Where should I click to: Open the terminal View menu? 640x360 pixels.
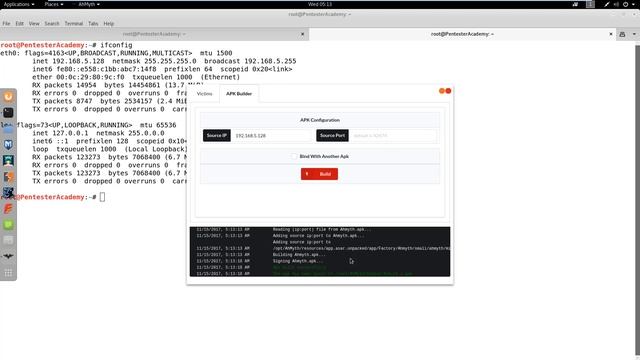point(34,24)
